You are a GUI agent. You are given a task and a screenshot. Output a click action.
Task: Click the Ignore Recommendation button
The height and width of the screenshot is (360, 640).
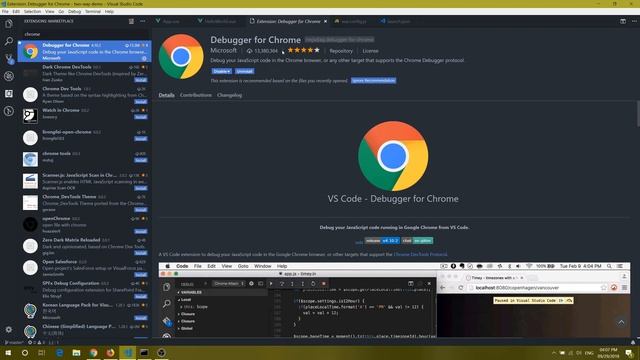click(x=373, y=80)
